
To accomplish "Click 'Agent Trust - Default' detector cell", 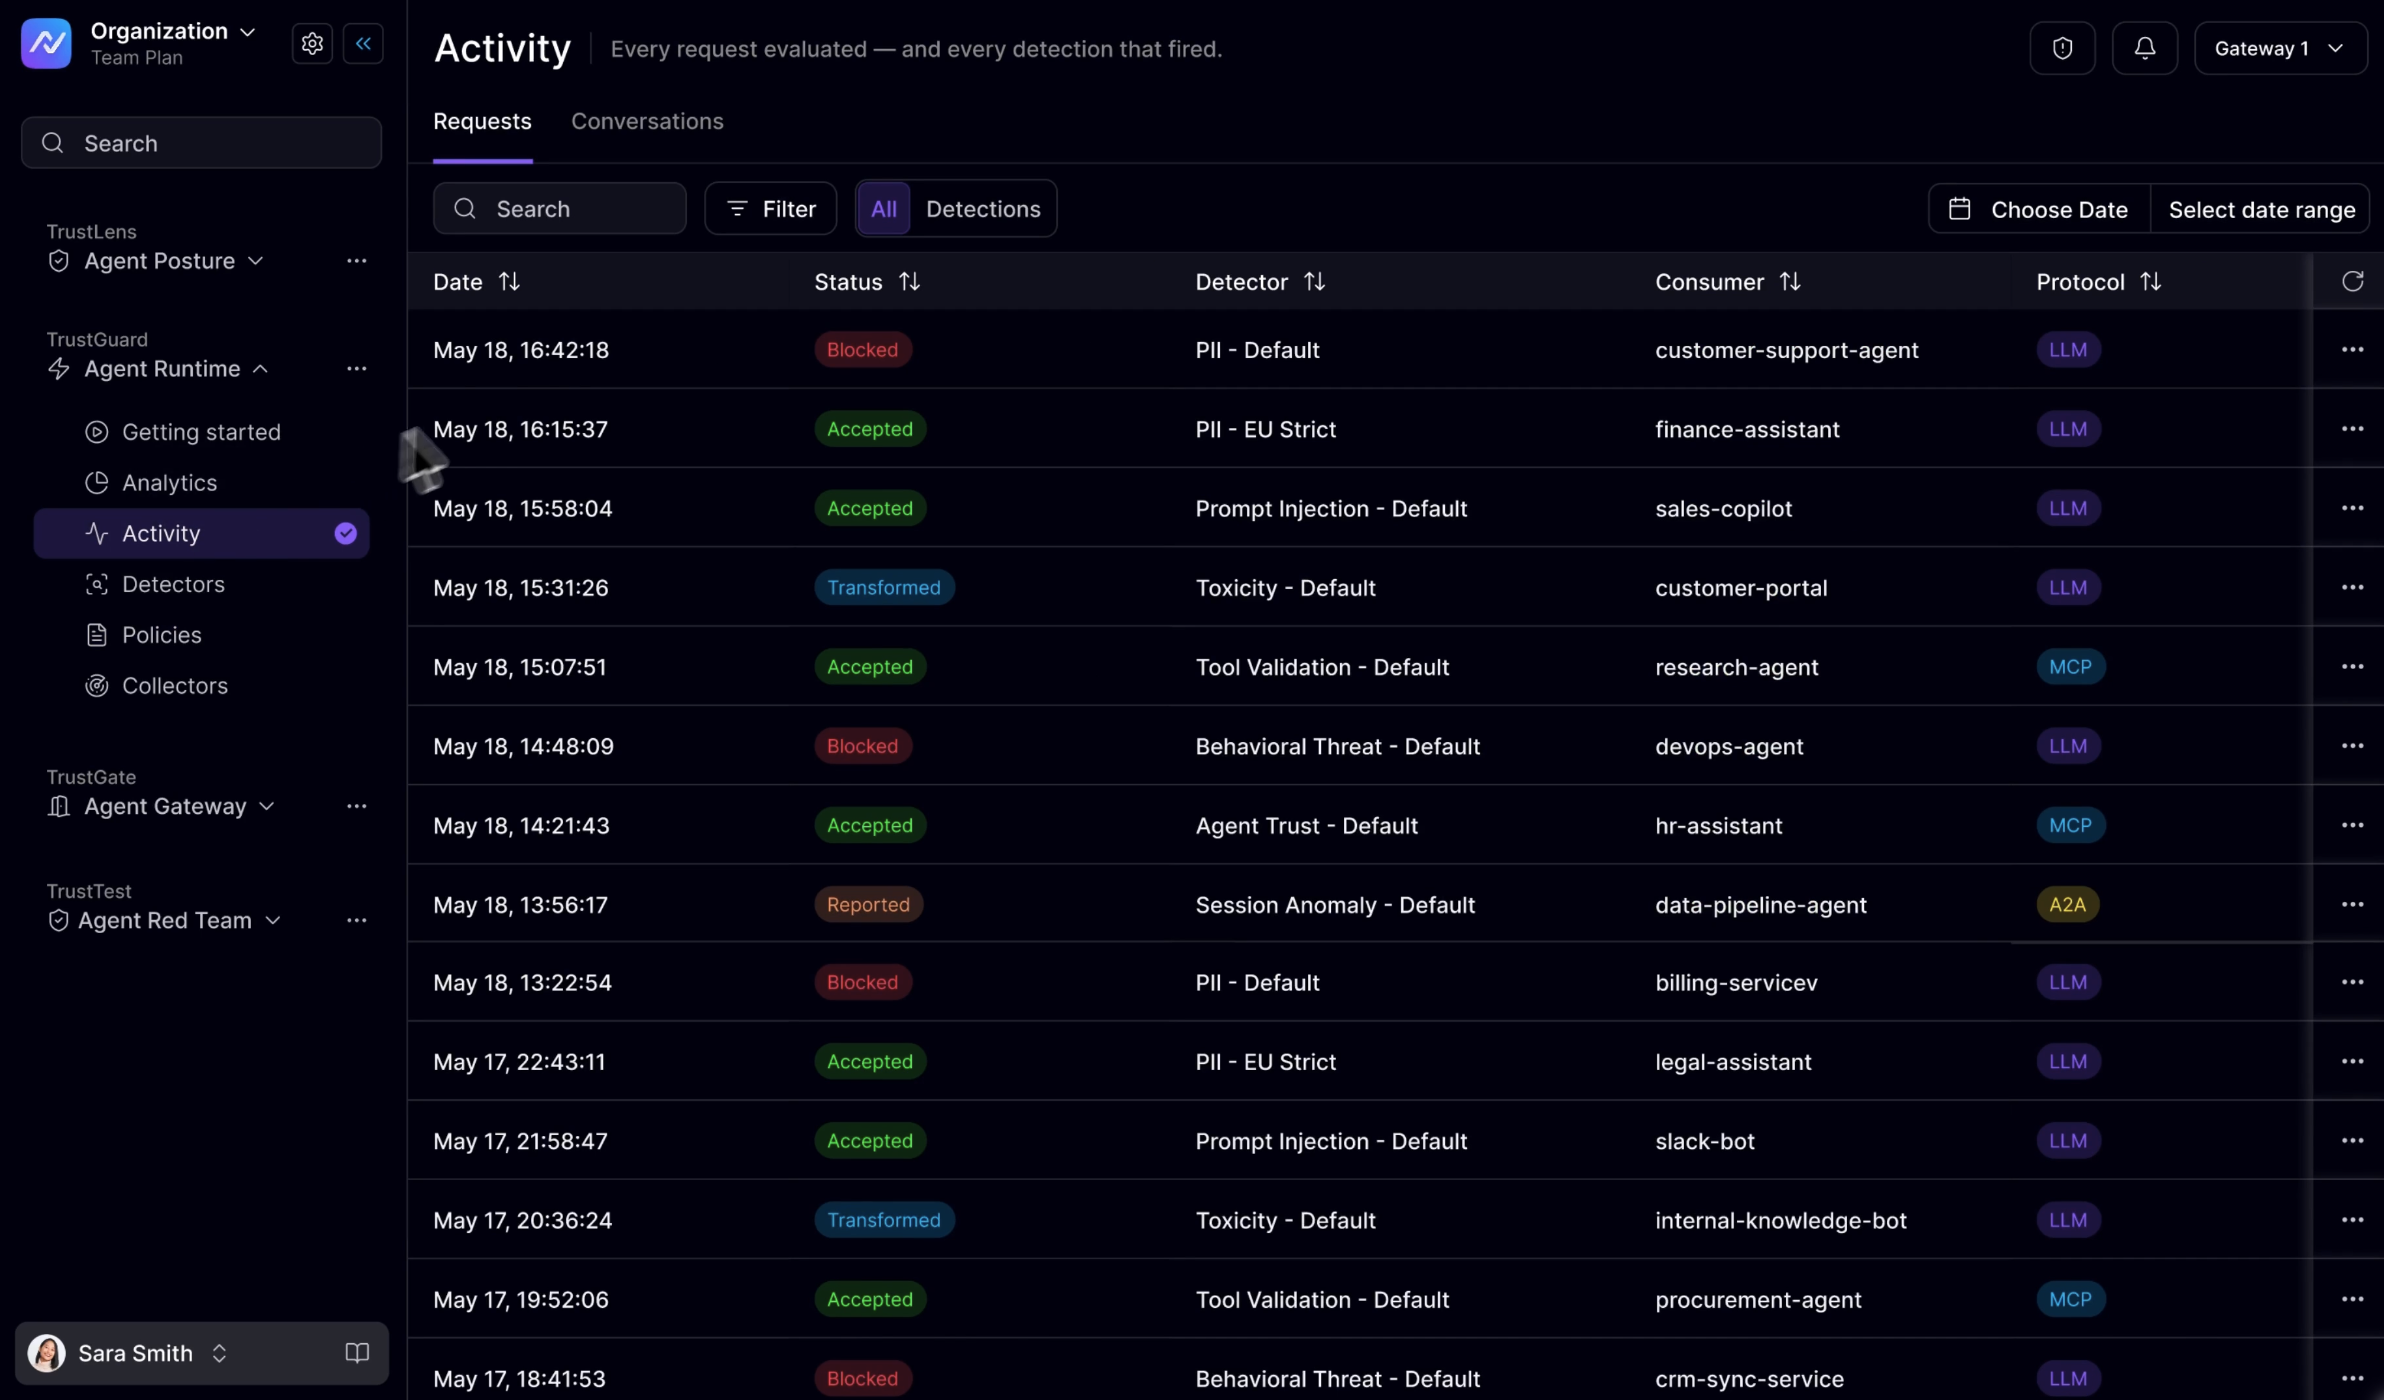I will (x=1306, y=826).
